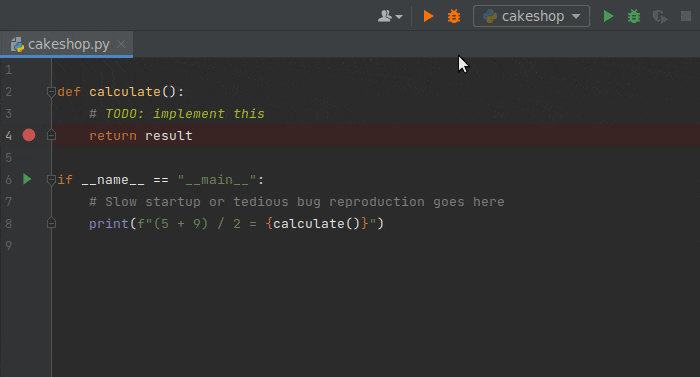Image resolution: width=700 pixels, height=377 pixels.
Task: Run cakeshop with the green play button
Action: [608, 17]
